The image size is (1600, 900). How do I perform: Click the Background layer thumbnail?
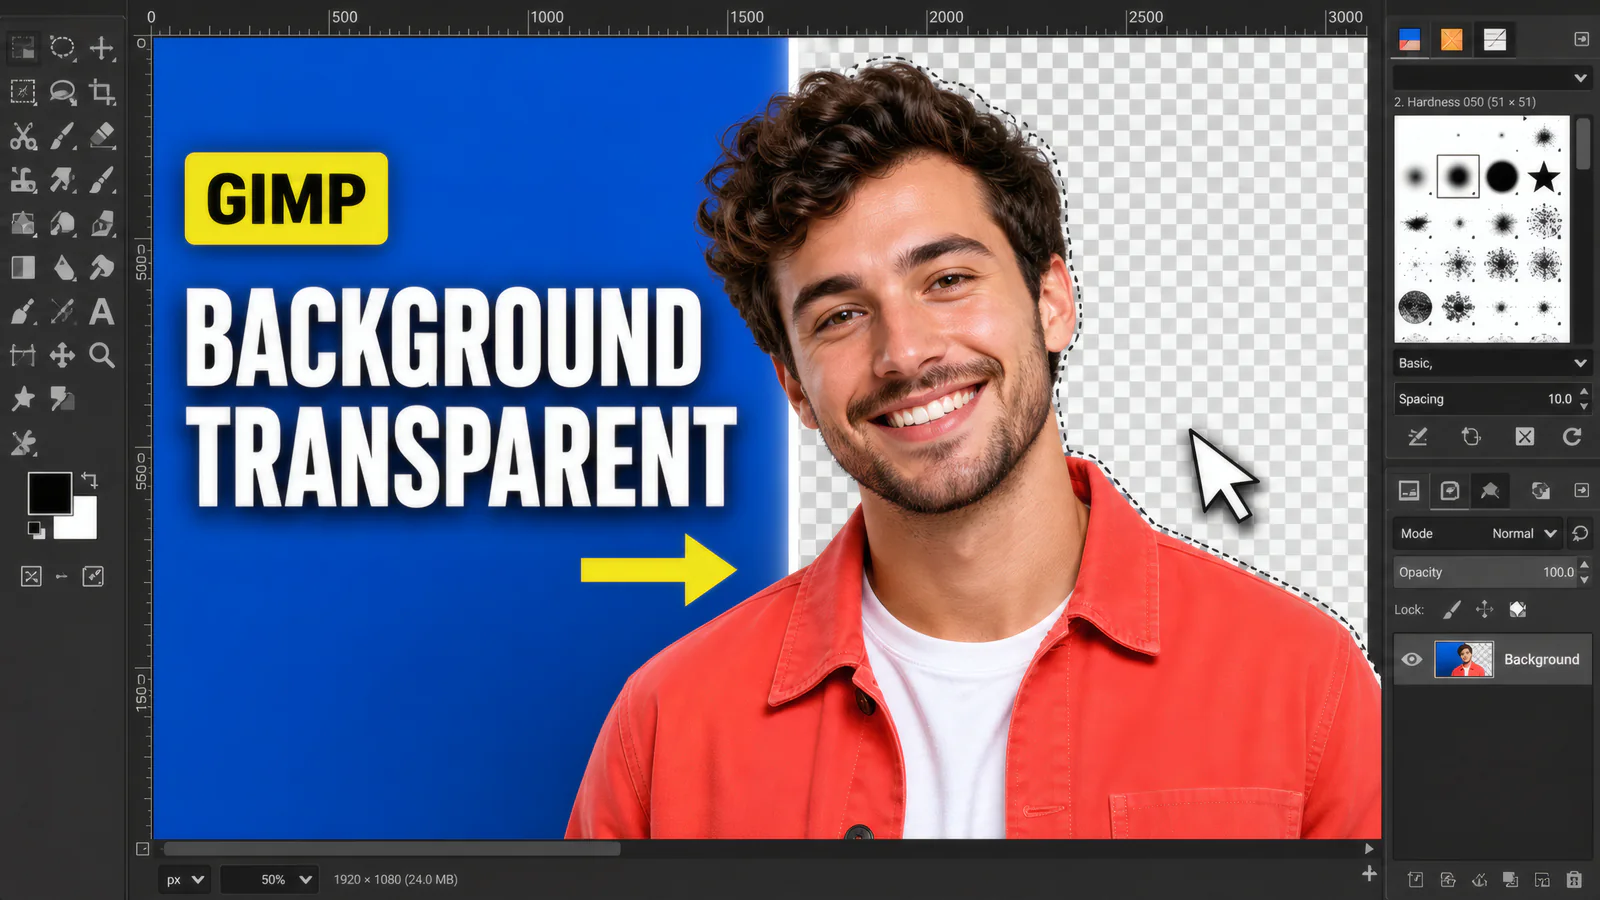(x=1464, y=659)
